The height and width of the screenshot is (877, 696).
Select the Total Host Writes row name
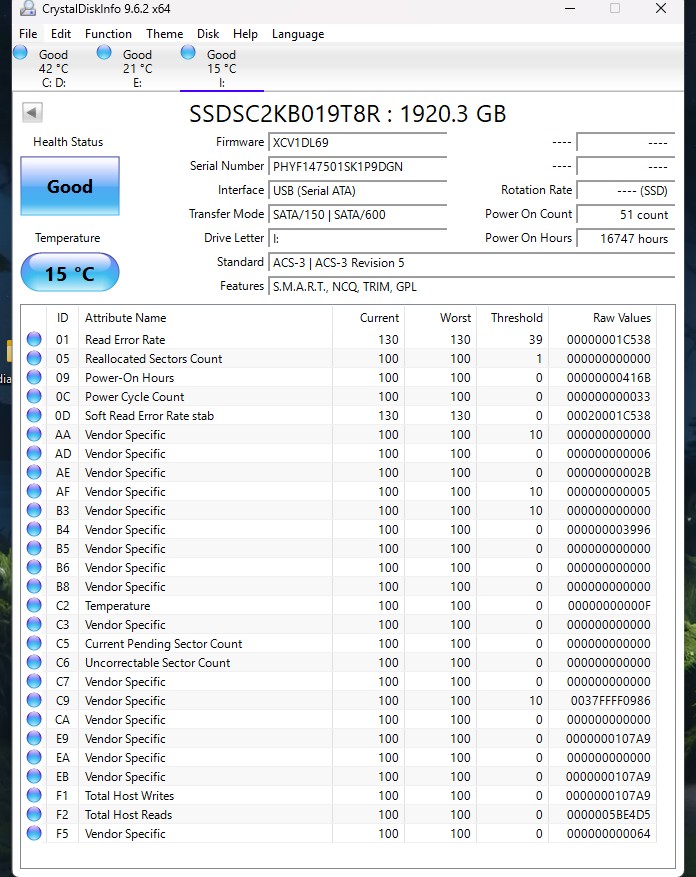(x=129, y=795)
